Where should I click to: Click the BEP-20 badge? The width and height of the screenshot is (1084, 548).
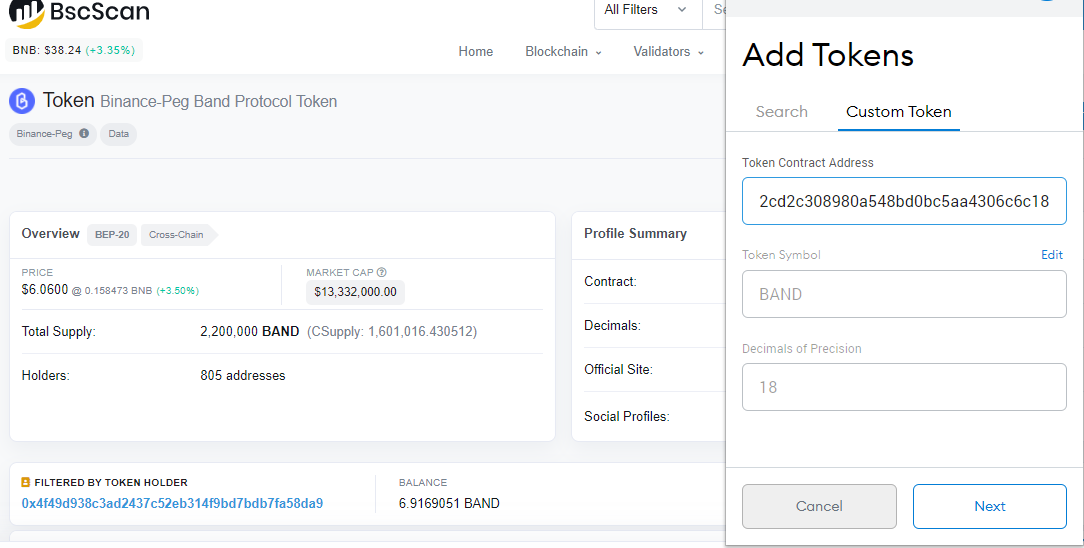pyautogui.click(x=112, y=235)
